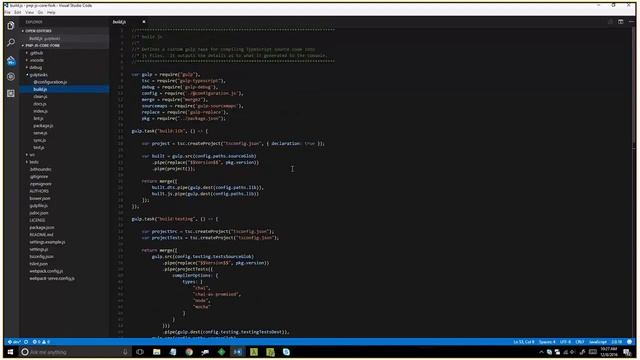Open tslint.json in the file tree
This screenshot has height=360, width=640.
39,264
